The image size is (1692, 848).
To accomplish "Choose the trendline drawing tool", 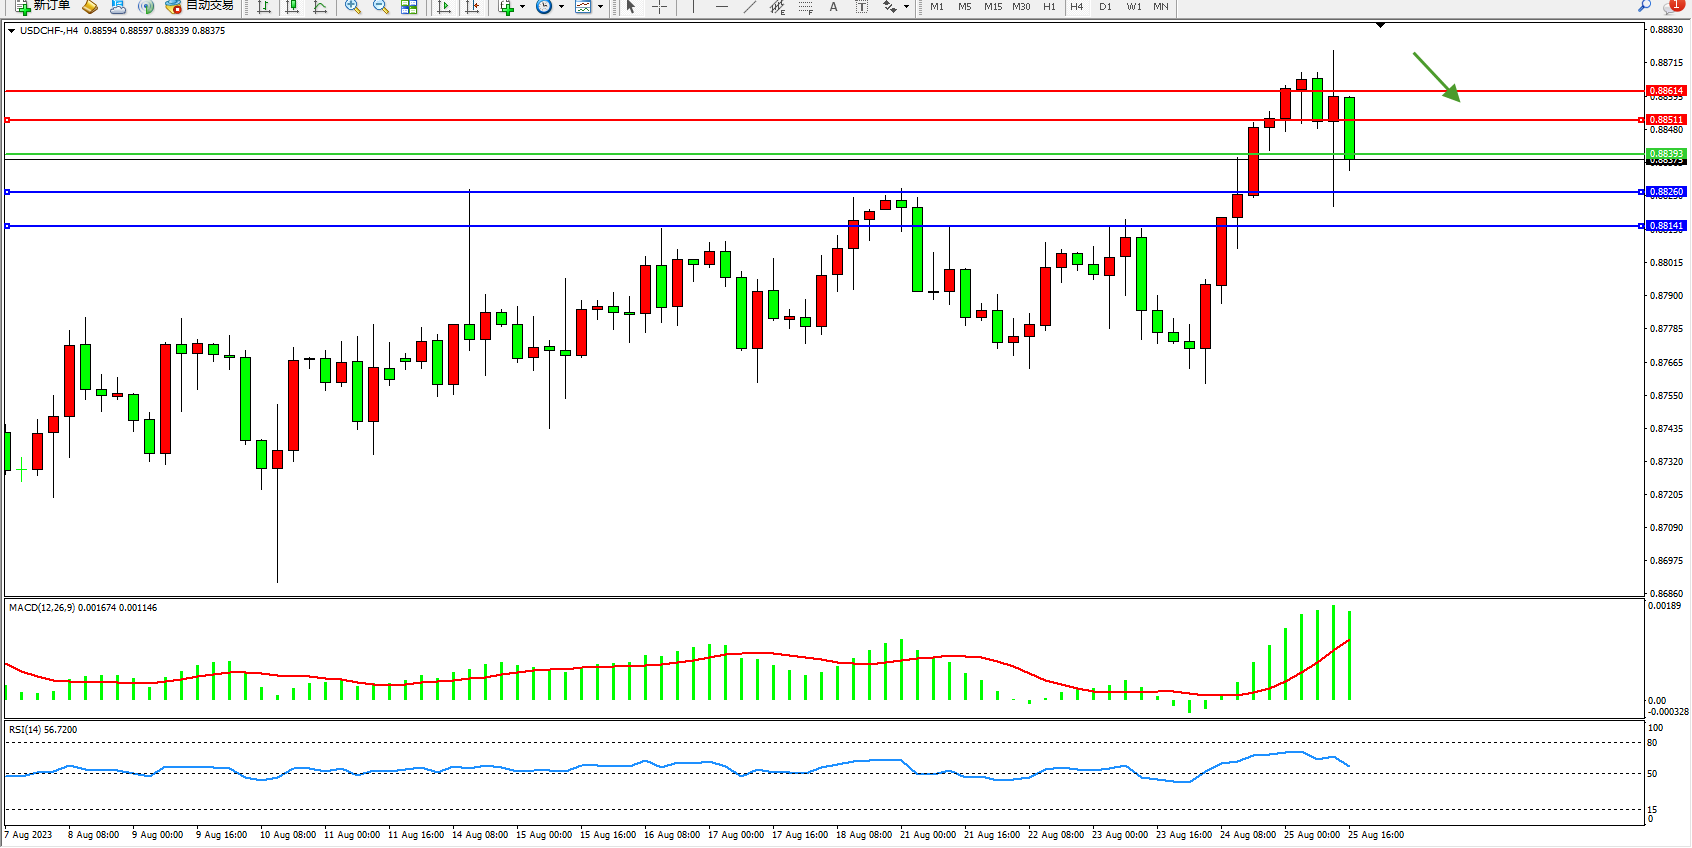I will coord(749,7).
